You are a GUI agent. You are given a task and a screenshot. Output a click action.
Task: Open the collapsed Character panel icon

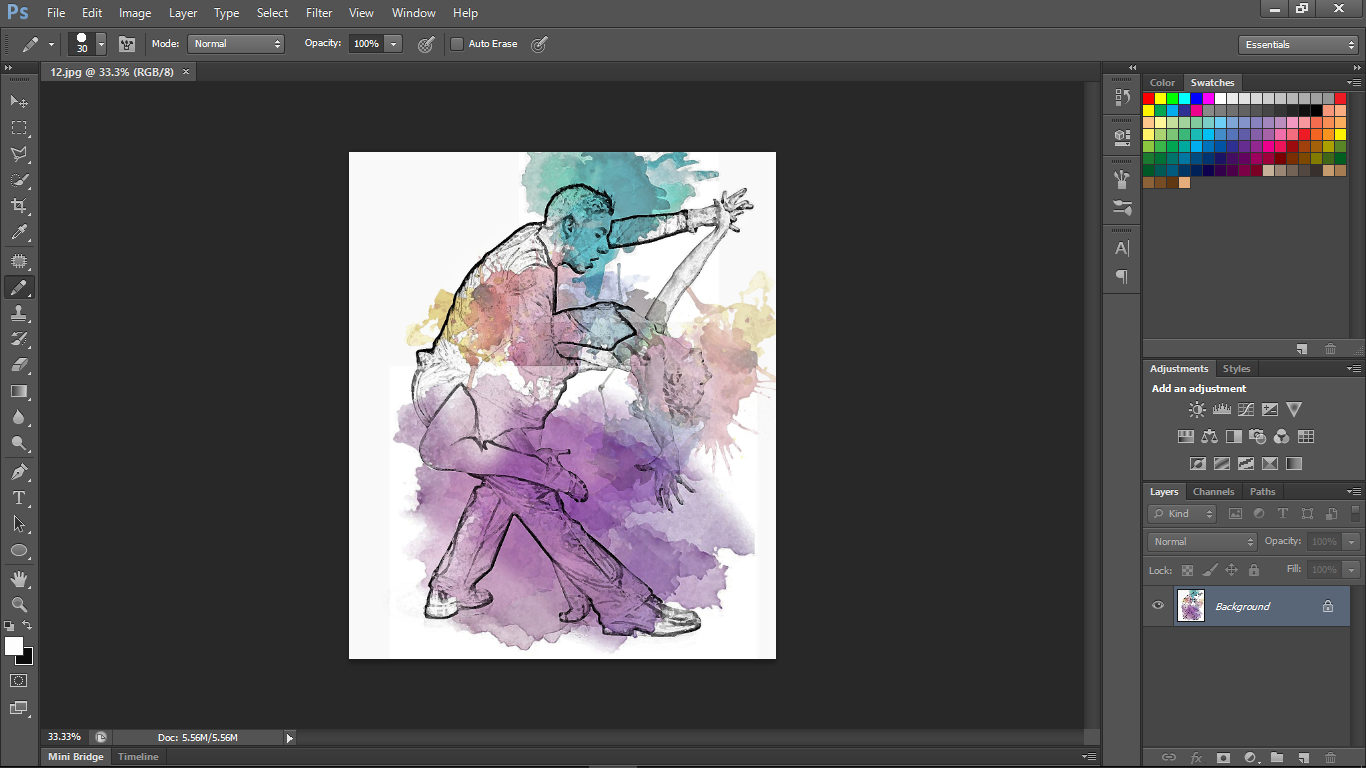pos(1122,248)
